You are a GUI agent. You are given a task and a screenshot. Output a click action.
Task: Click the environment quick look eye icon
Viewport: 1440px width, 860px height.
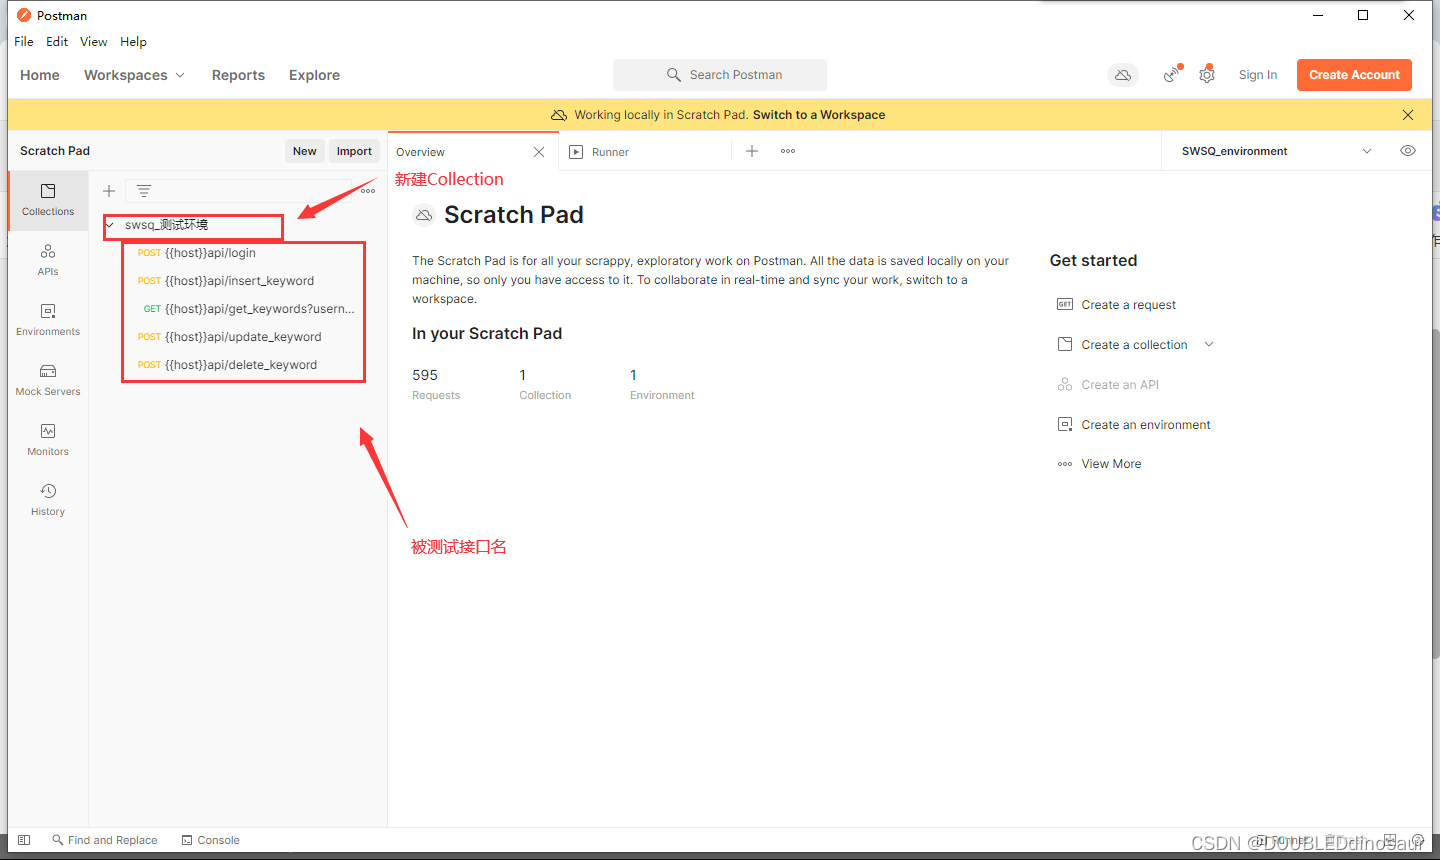coord(1408,151)
